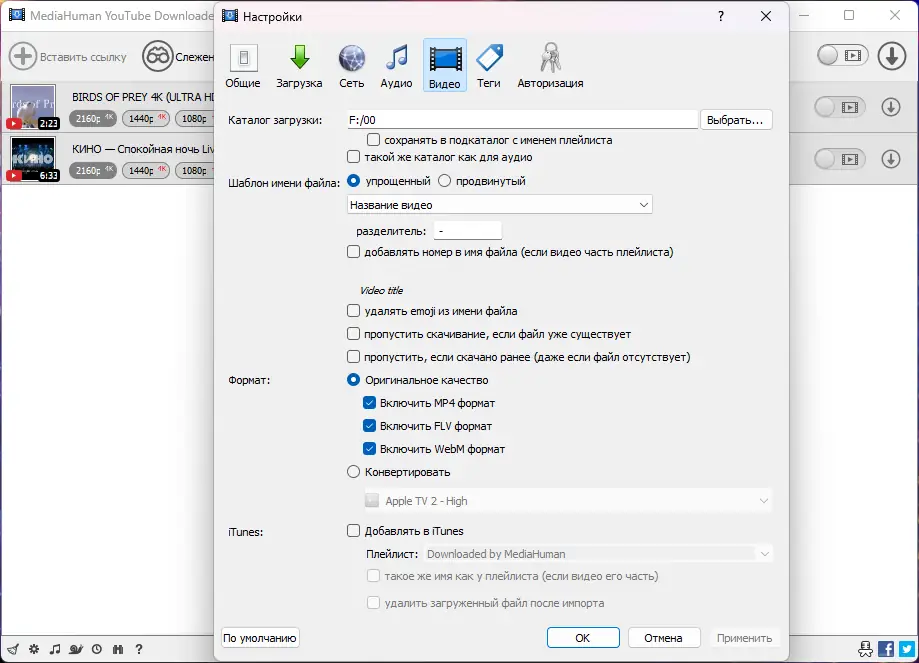The height and width of the screenshot is (663, 919).
Task: Select the продвинутый template radio button
Action: coord(444,181)
